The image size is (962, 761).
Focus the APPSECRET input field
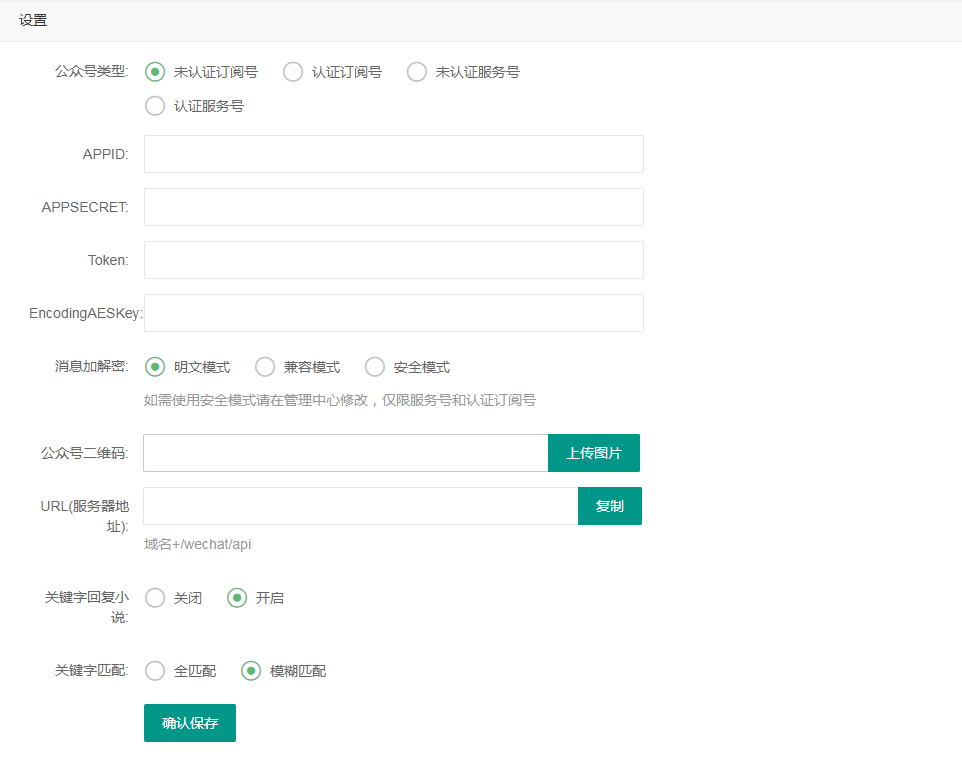(394, 207)
